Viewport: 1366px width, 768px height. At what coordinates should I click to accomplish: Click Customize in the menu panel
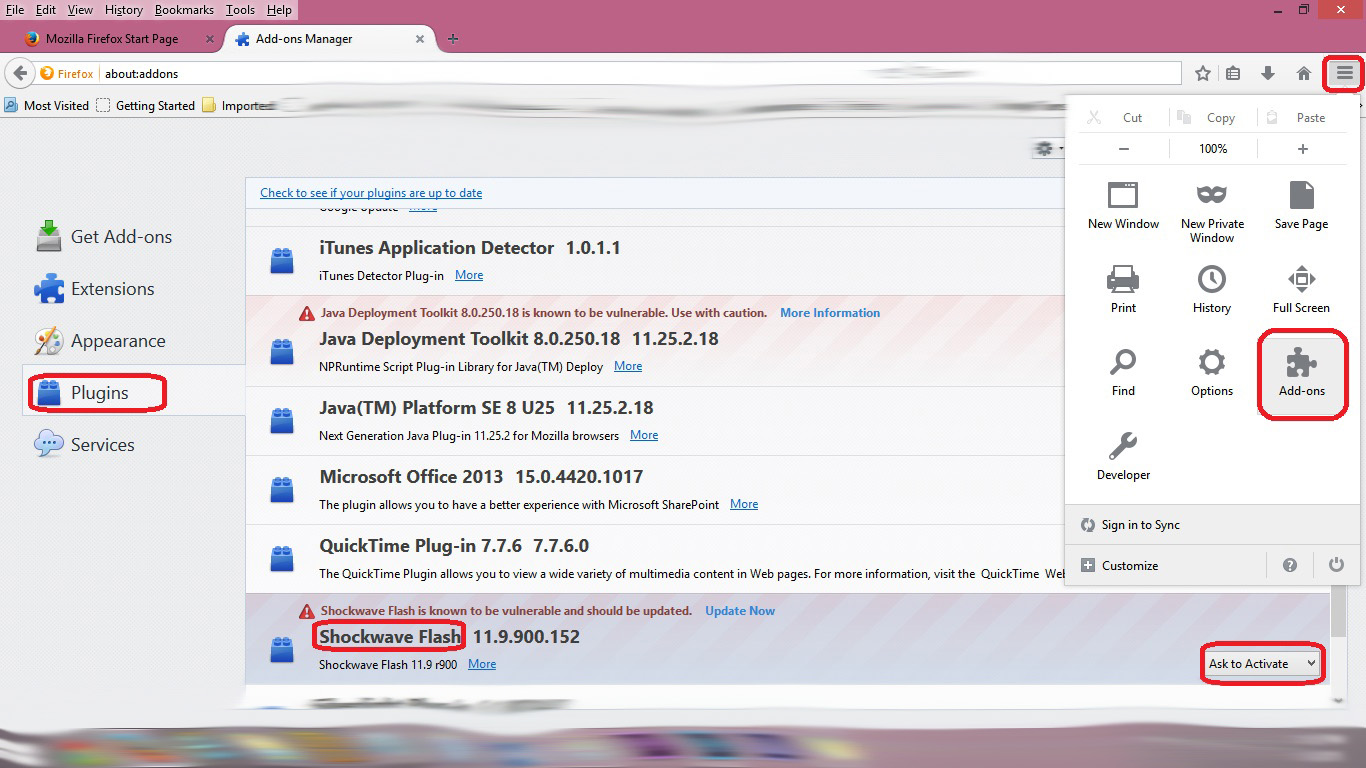(1120, 565)
